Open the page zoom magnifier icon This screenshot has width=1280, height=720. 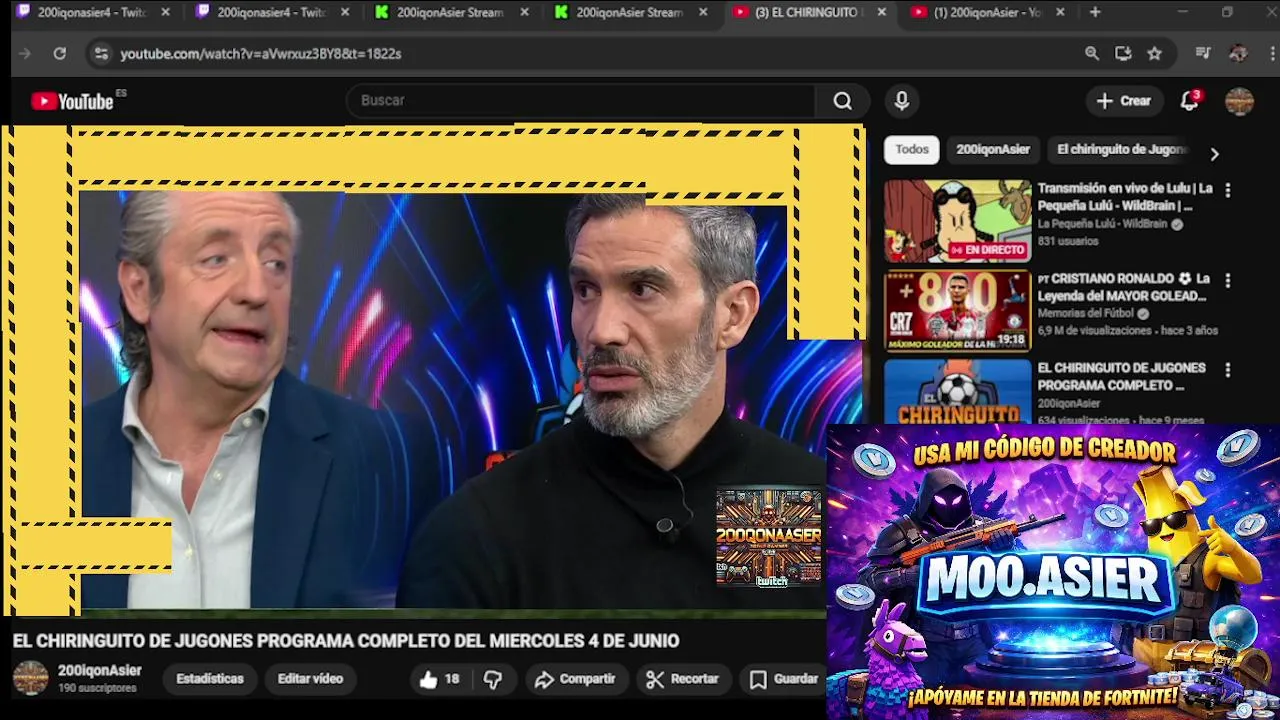1092,54
